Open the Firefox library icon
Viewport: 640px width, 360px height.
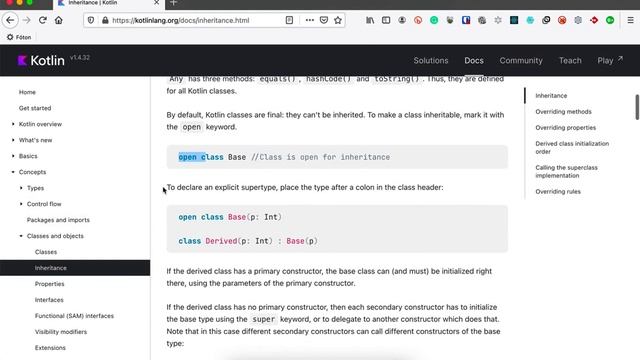tap(370, 20)
